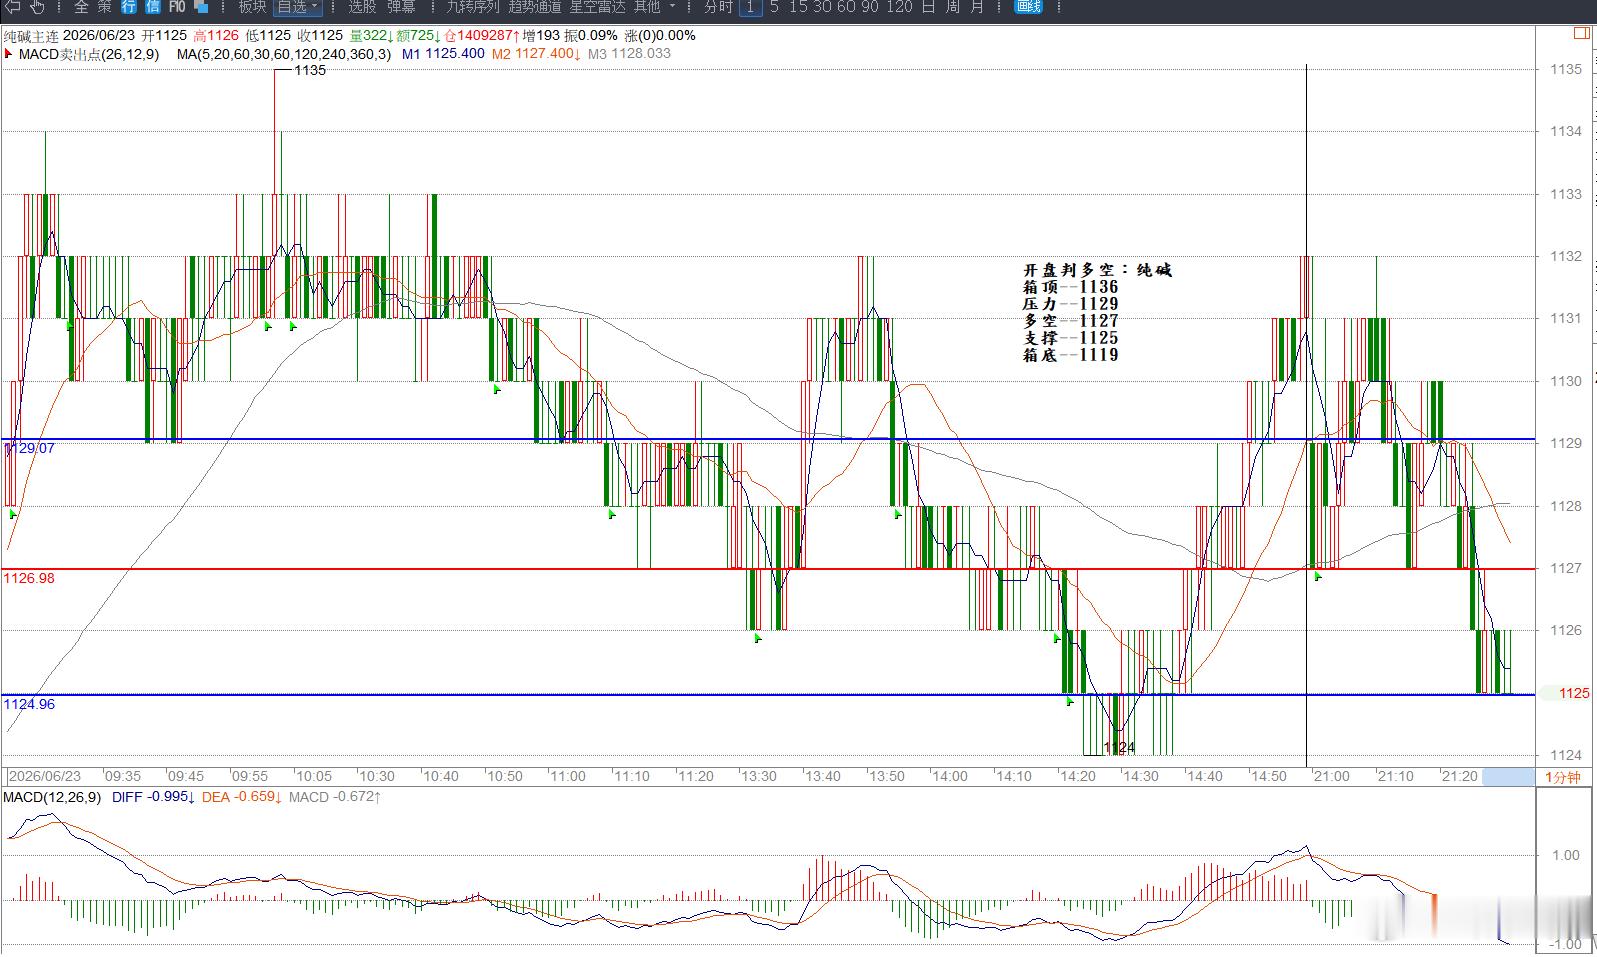Expand the MACD卖出点 indicator red arrow
1597x957 pixels.
[10, 54]
